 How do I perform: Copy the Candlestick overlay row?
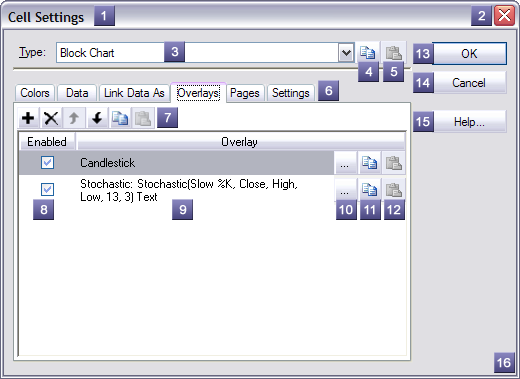pyautogui.click(x=369, y=163)
